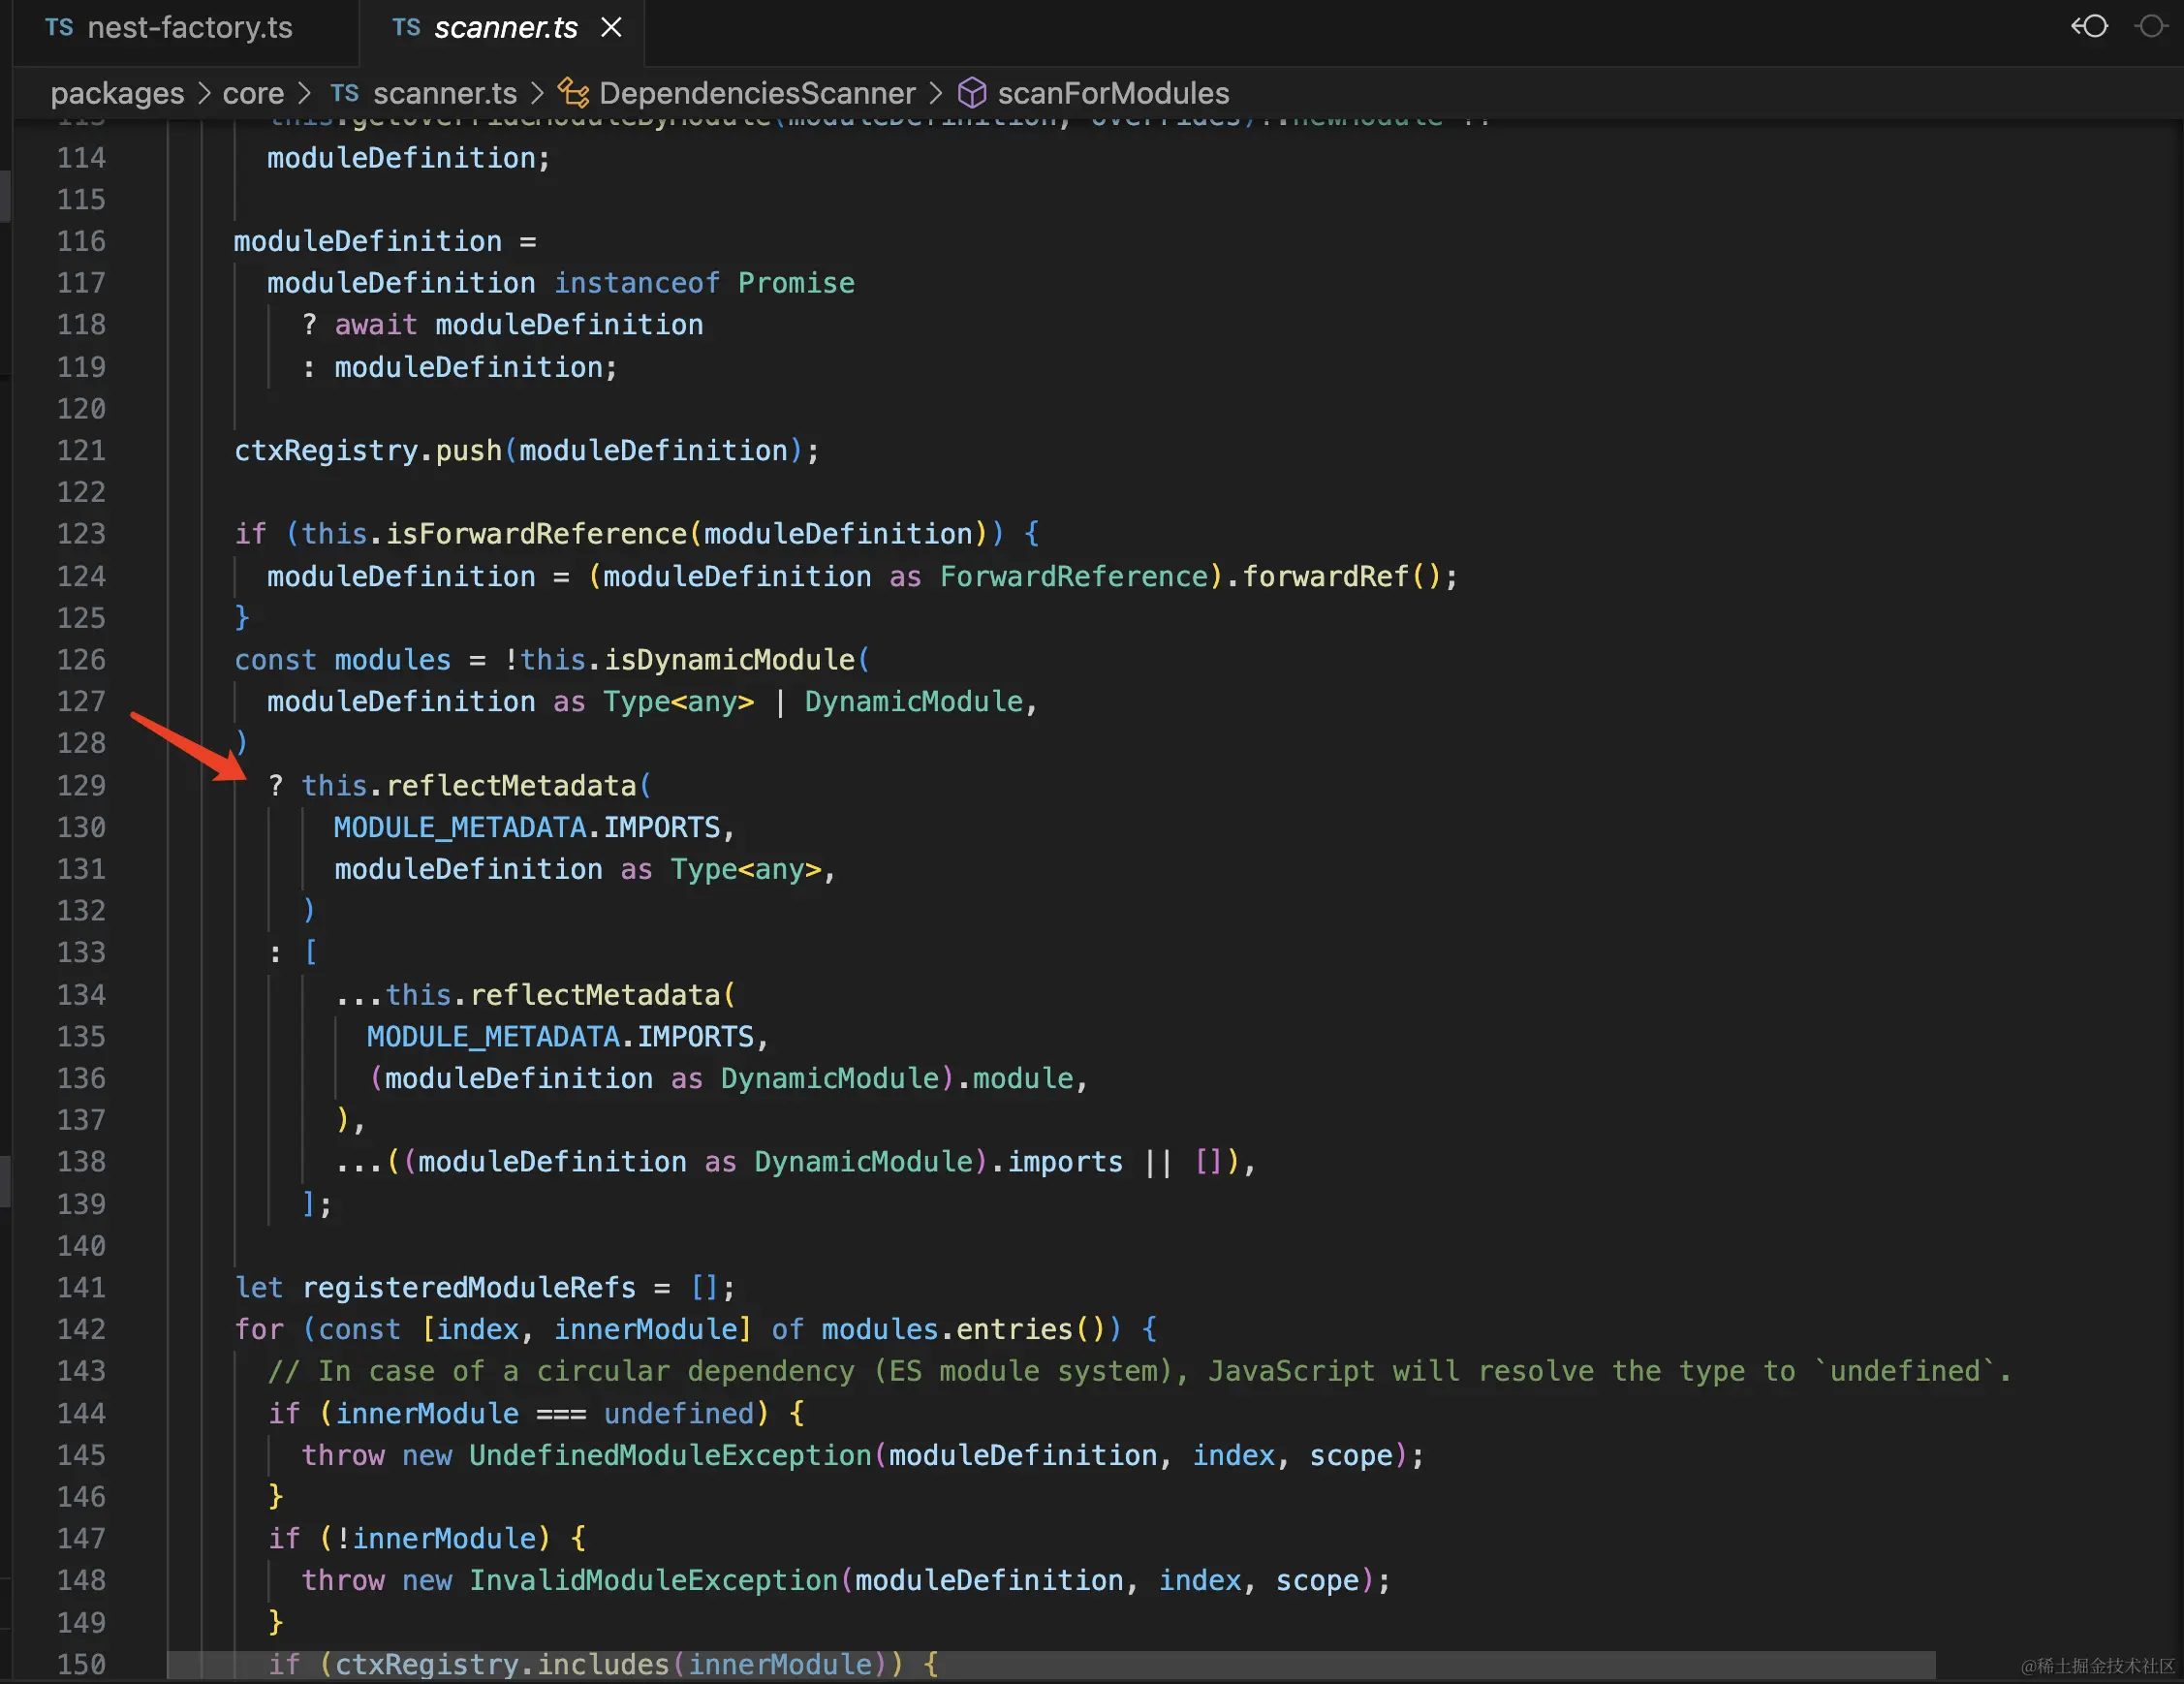This screenshot has width=2184, height=1684.
Task: Go forward with the navigate next icon
Action: [2149, 26]
